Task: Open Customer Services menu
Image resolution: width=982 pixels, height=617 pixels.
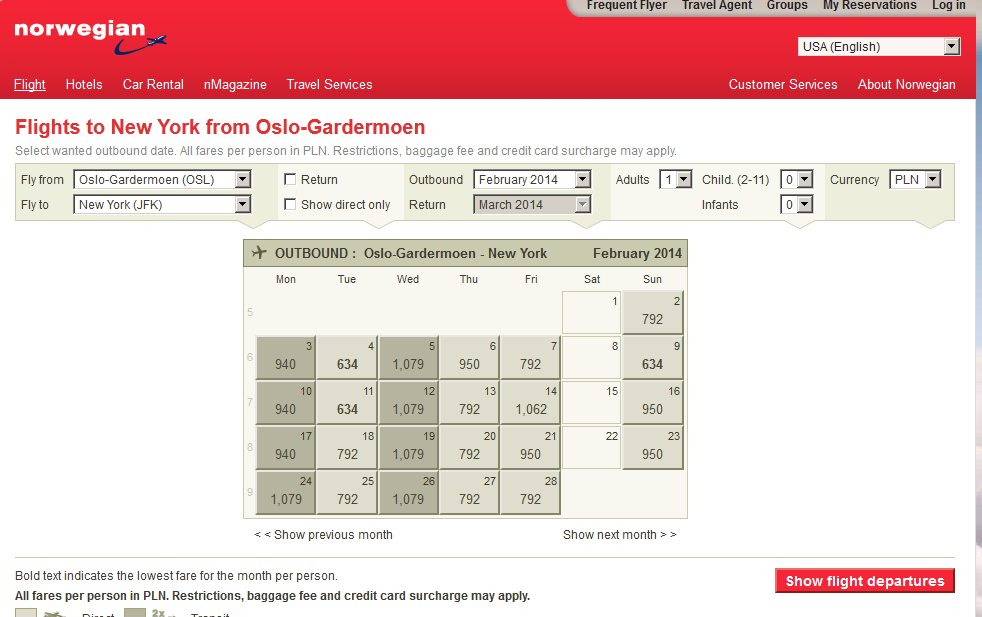Action: pos(783,84)
